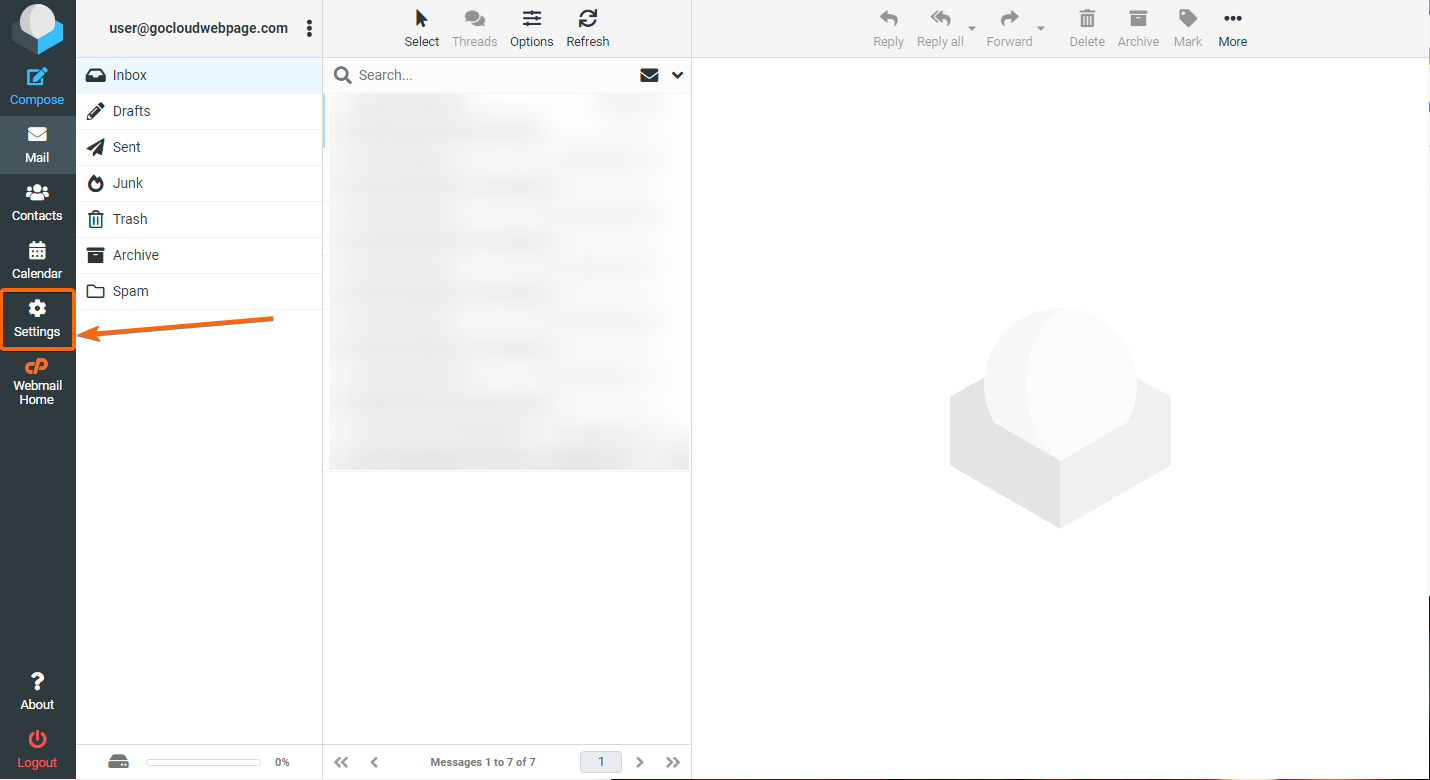Open the list Options toolbar icon
1430x780 pixels.
point(532,29)
